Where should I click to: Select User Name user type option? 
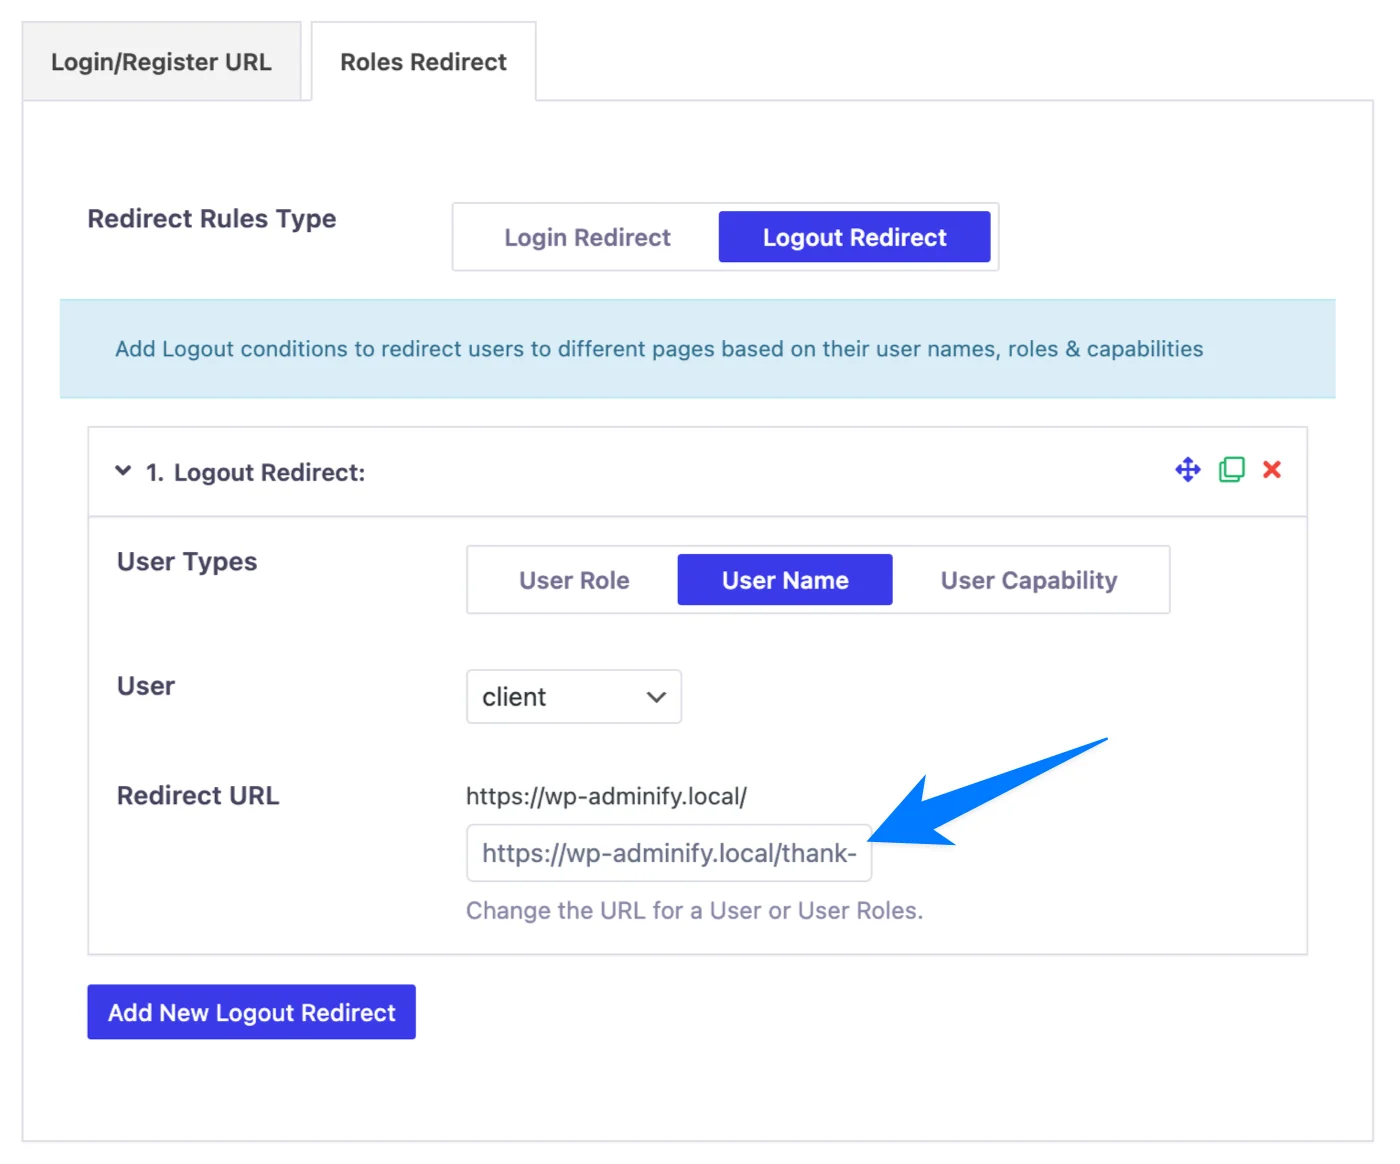pyautogui.click(x=784, y=579)
